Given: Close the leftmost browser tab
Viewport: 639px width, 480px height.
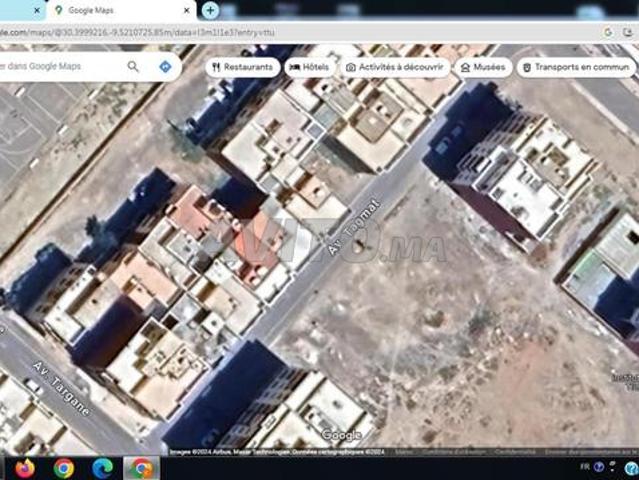Looking at the screenshot, I should (37, 11).
